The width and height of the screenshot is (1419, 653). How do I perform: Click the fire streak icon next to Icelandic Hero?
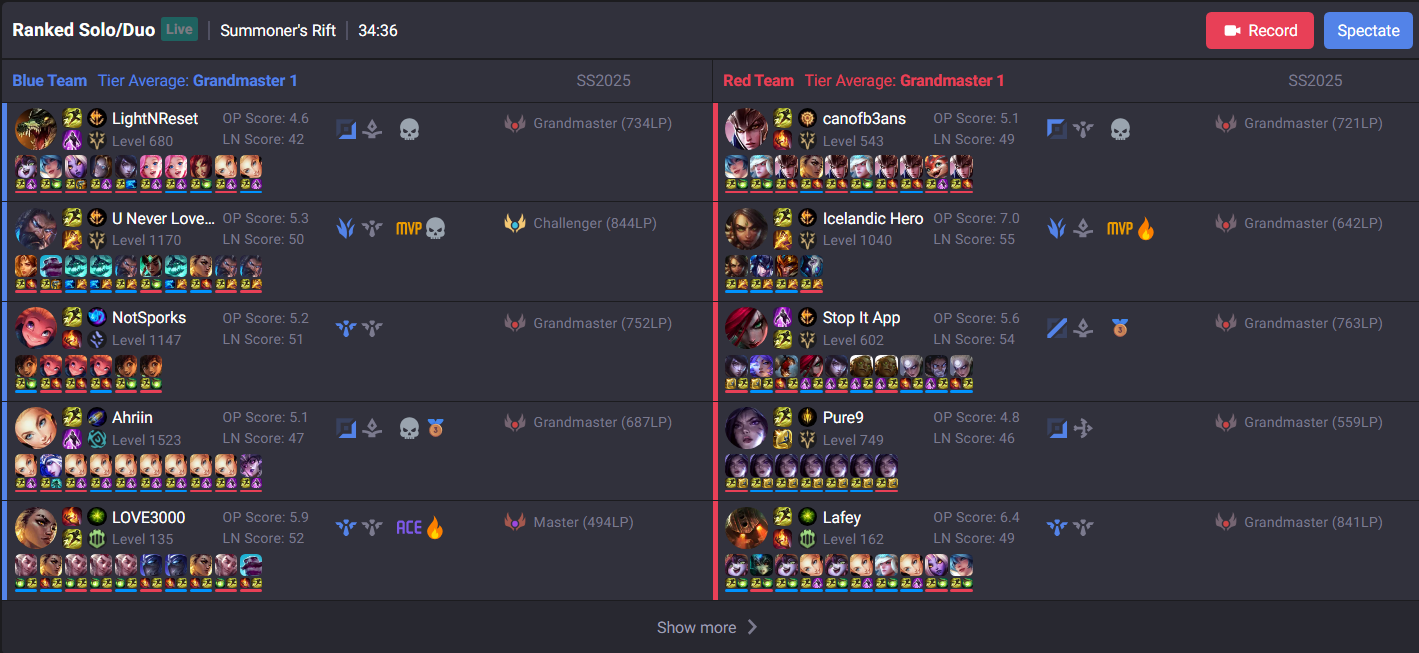click(x=1146, y=229)
